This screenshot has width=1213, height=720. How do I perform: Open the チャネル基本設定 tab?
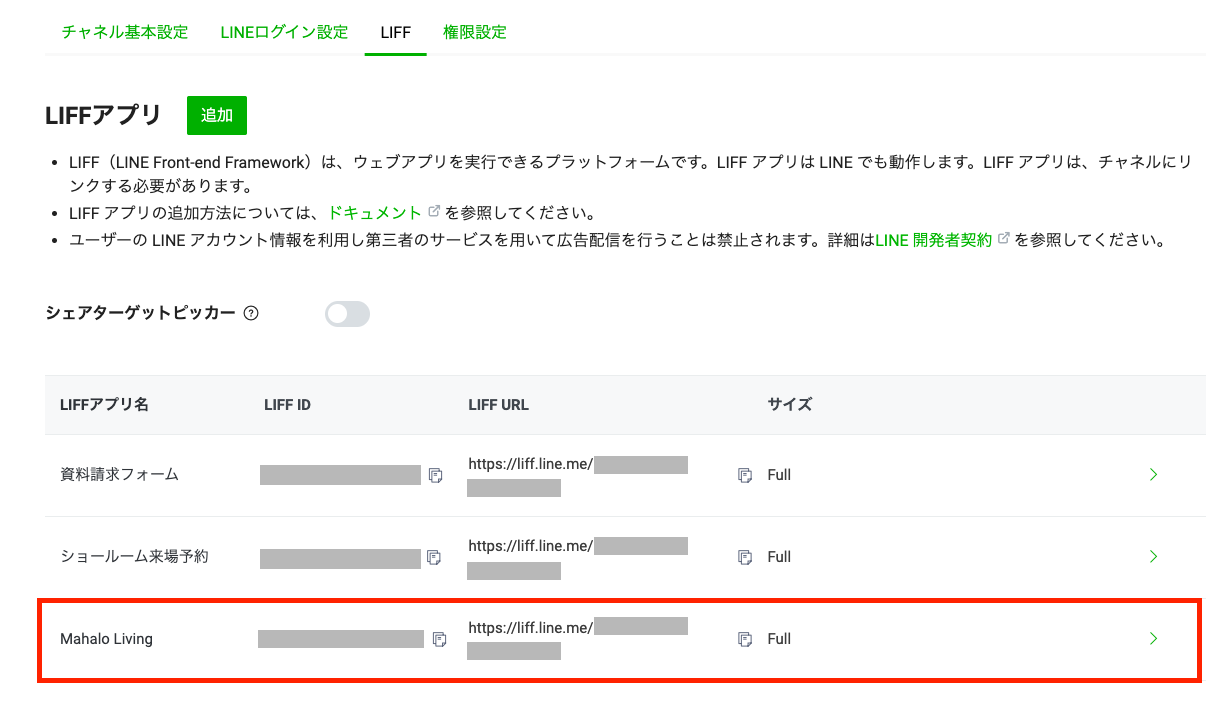125,32
